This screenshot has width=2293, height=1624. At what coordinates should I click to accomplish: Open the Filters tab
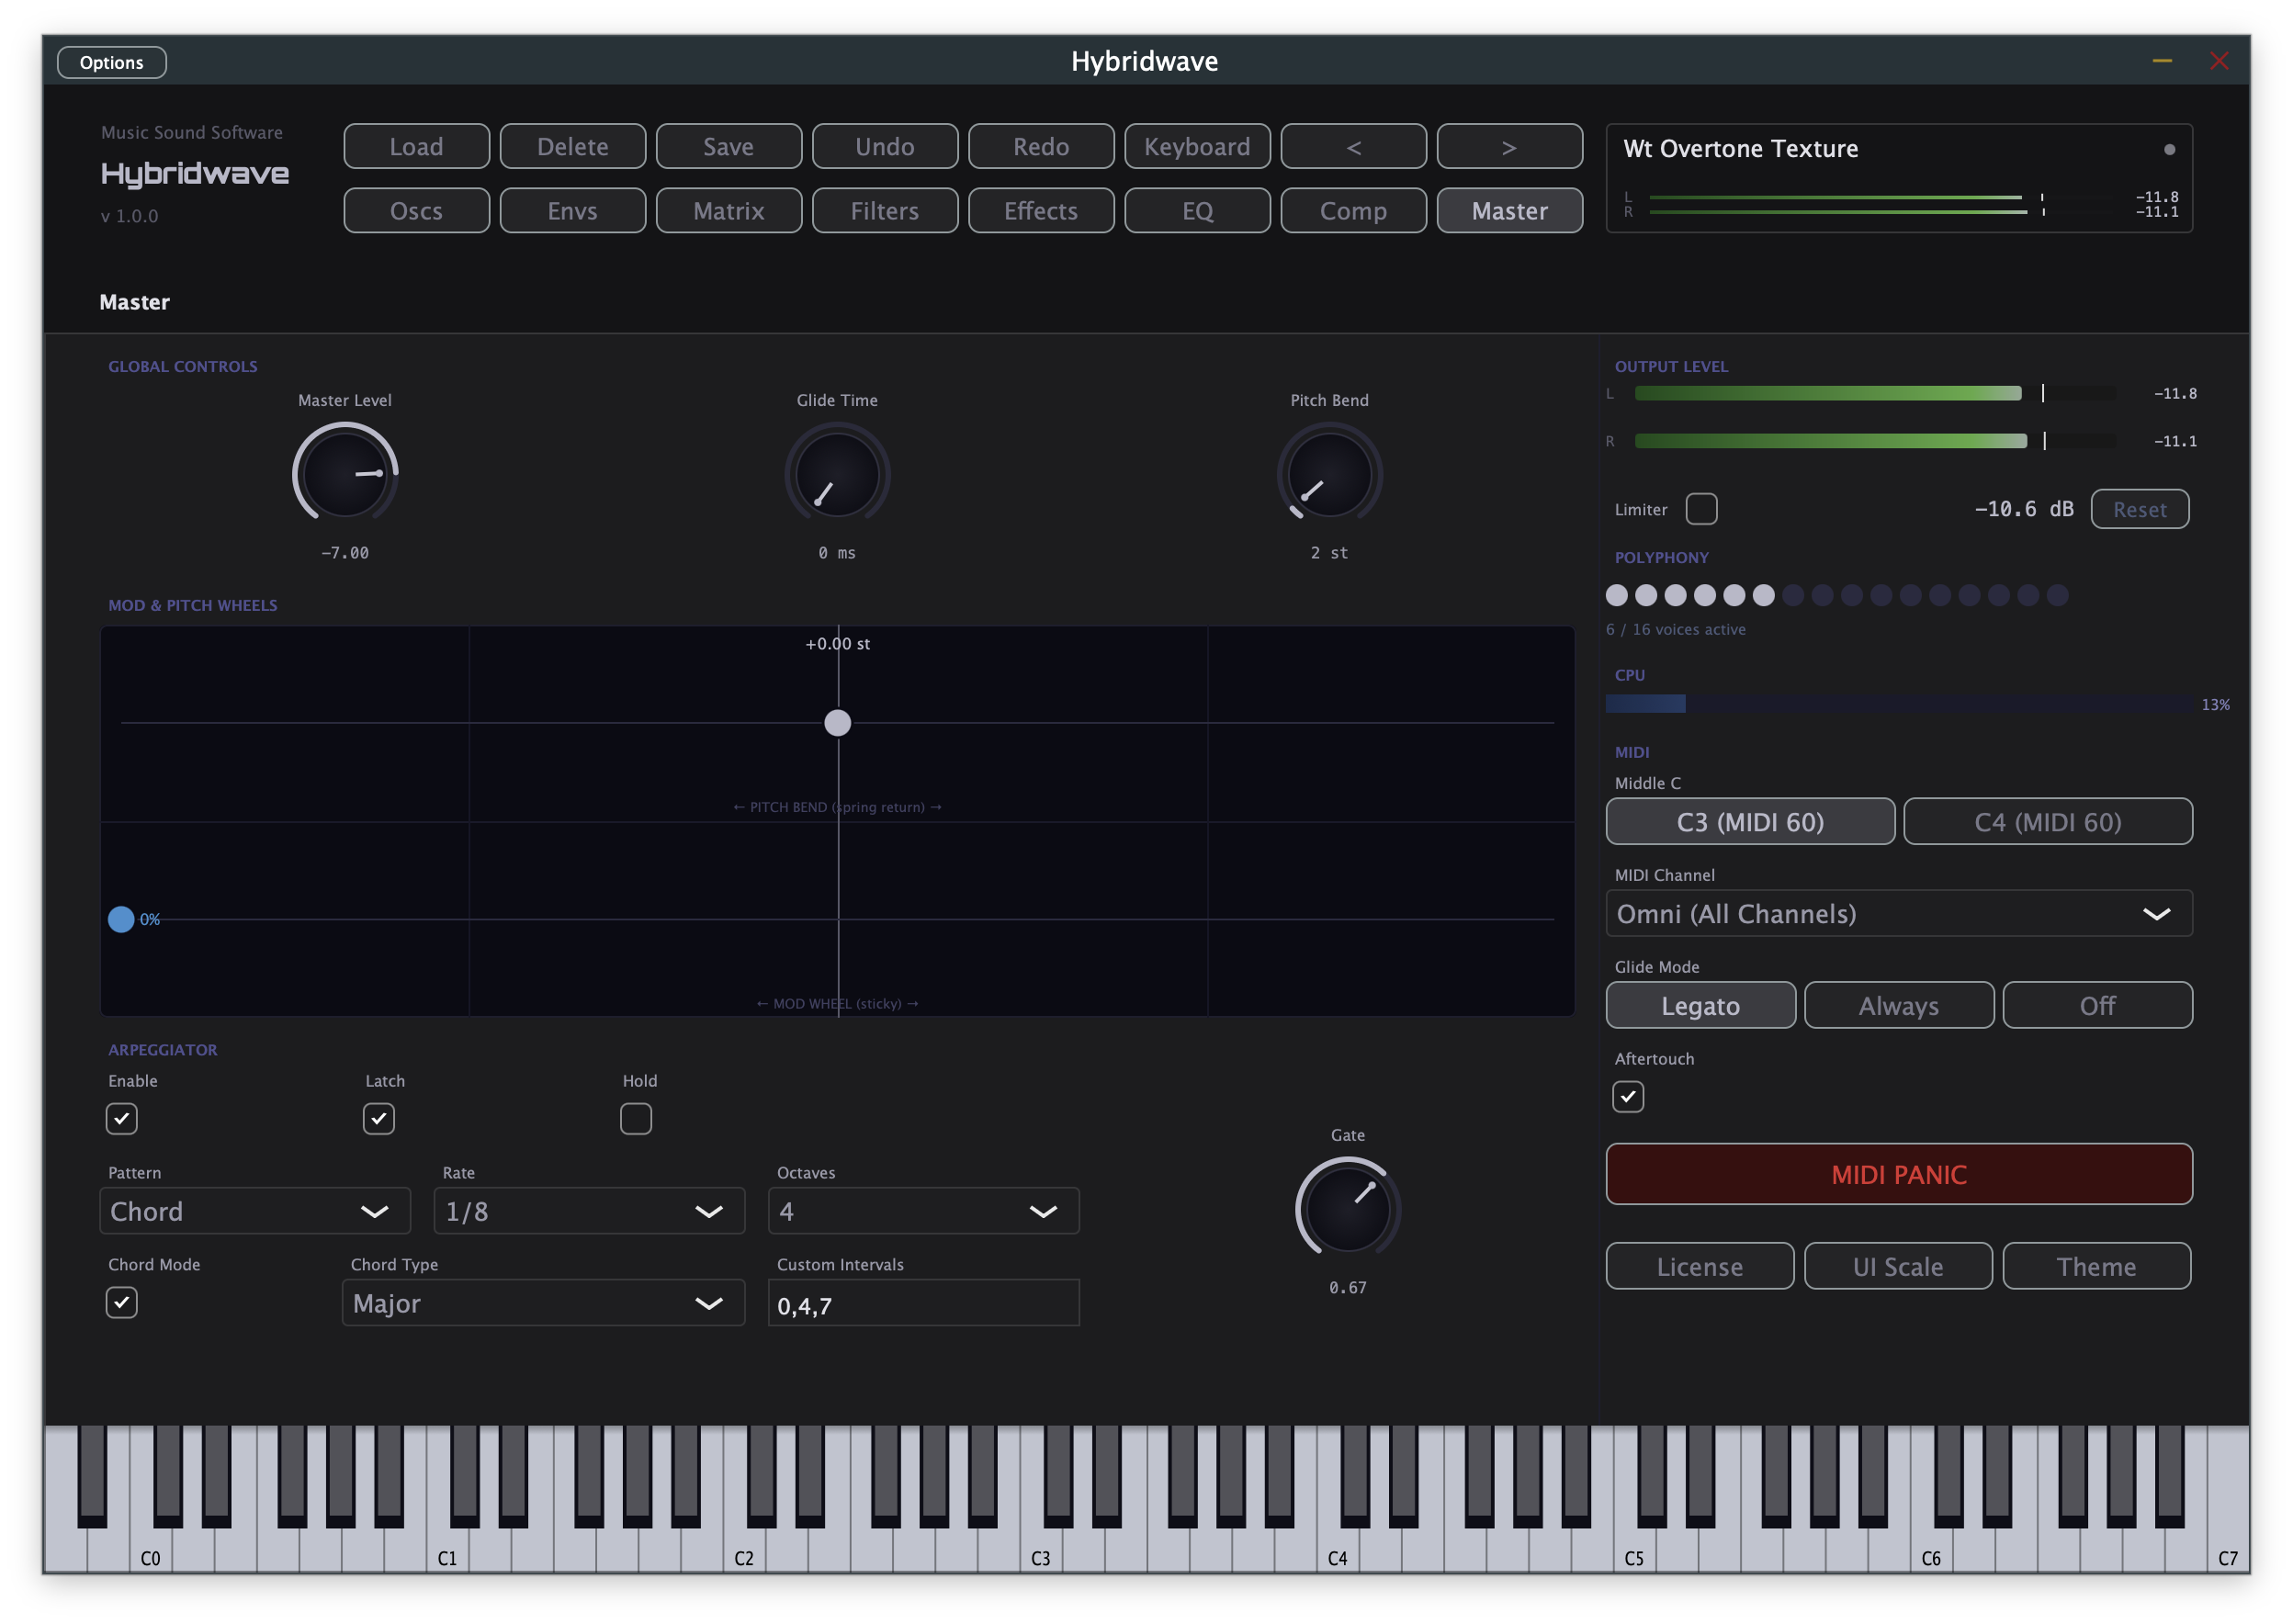pos(884,210)
